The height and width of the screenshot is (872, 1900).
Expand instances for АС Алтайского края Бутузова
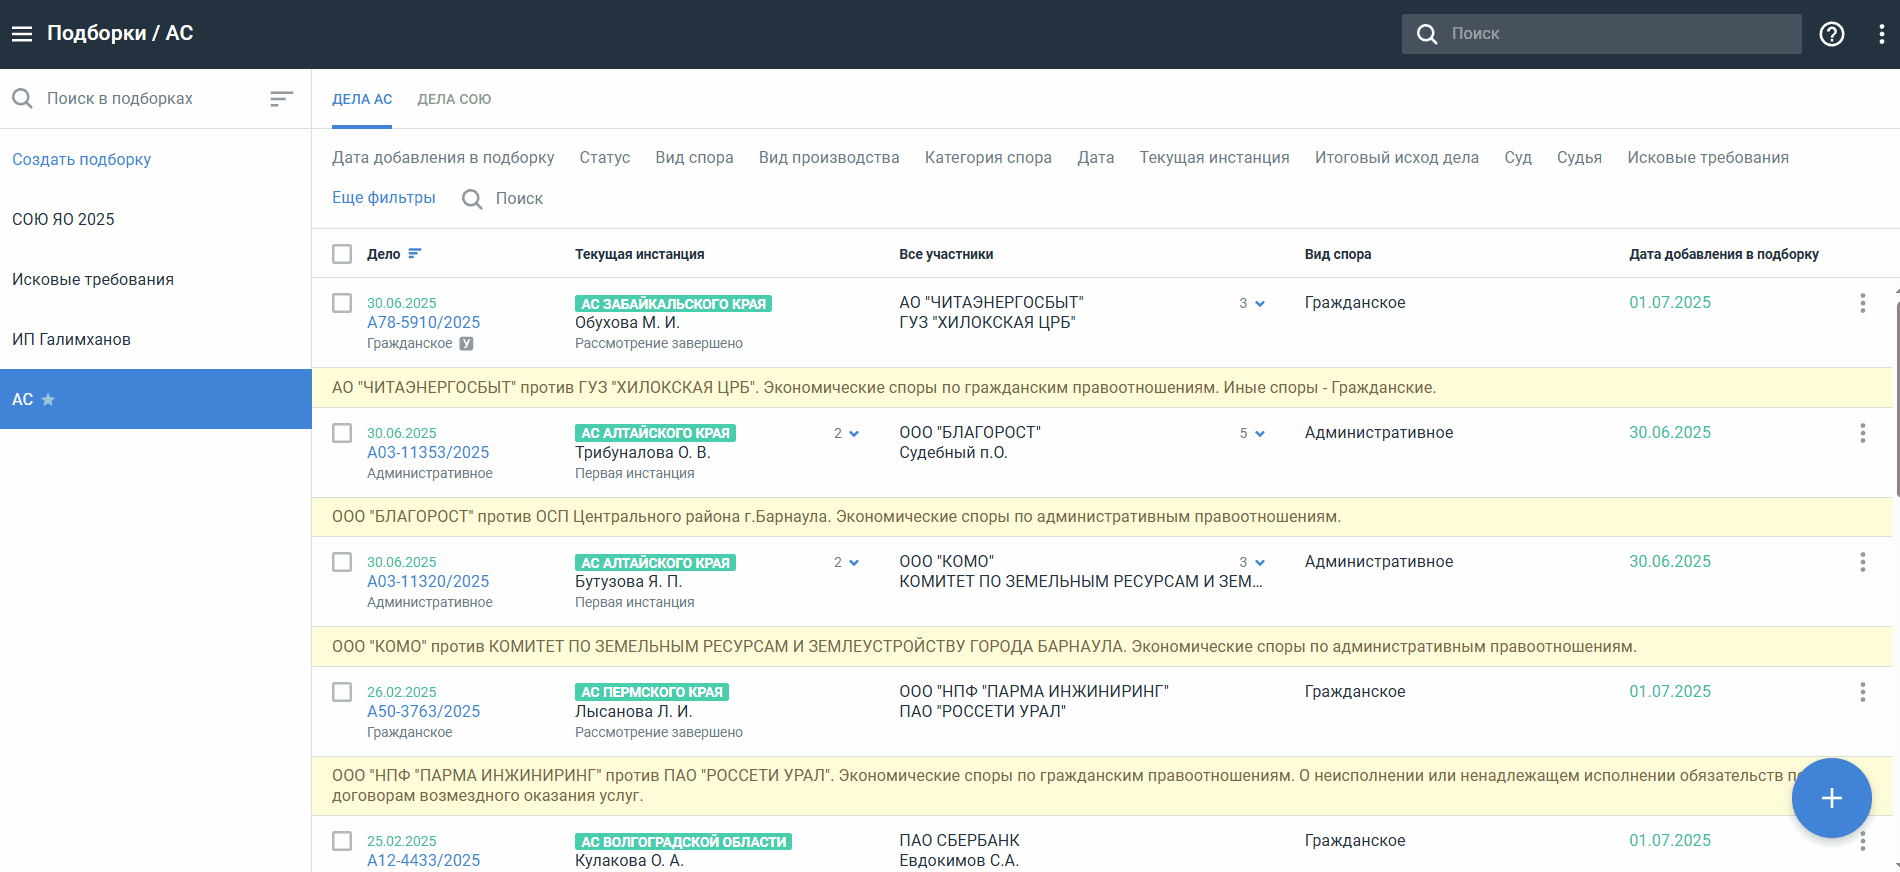click(x=846, y=563)
